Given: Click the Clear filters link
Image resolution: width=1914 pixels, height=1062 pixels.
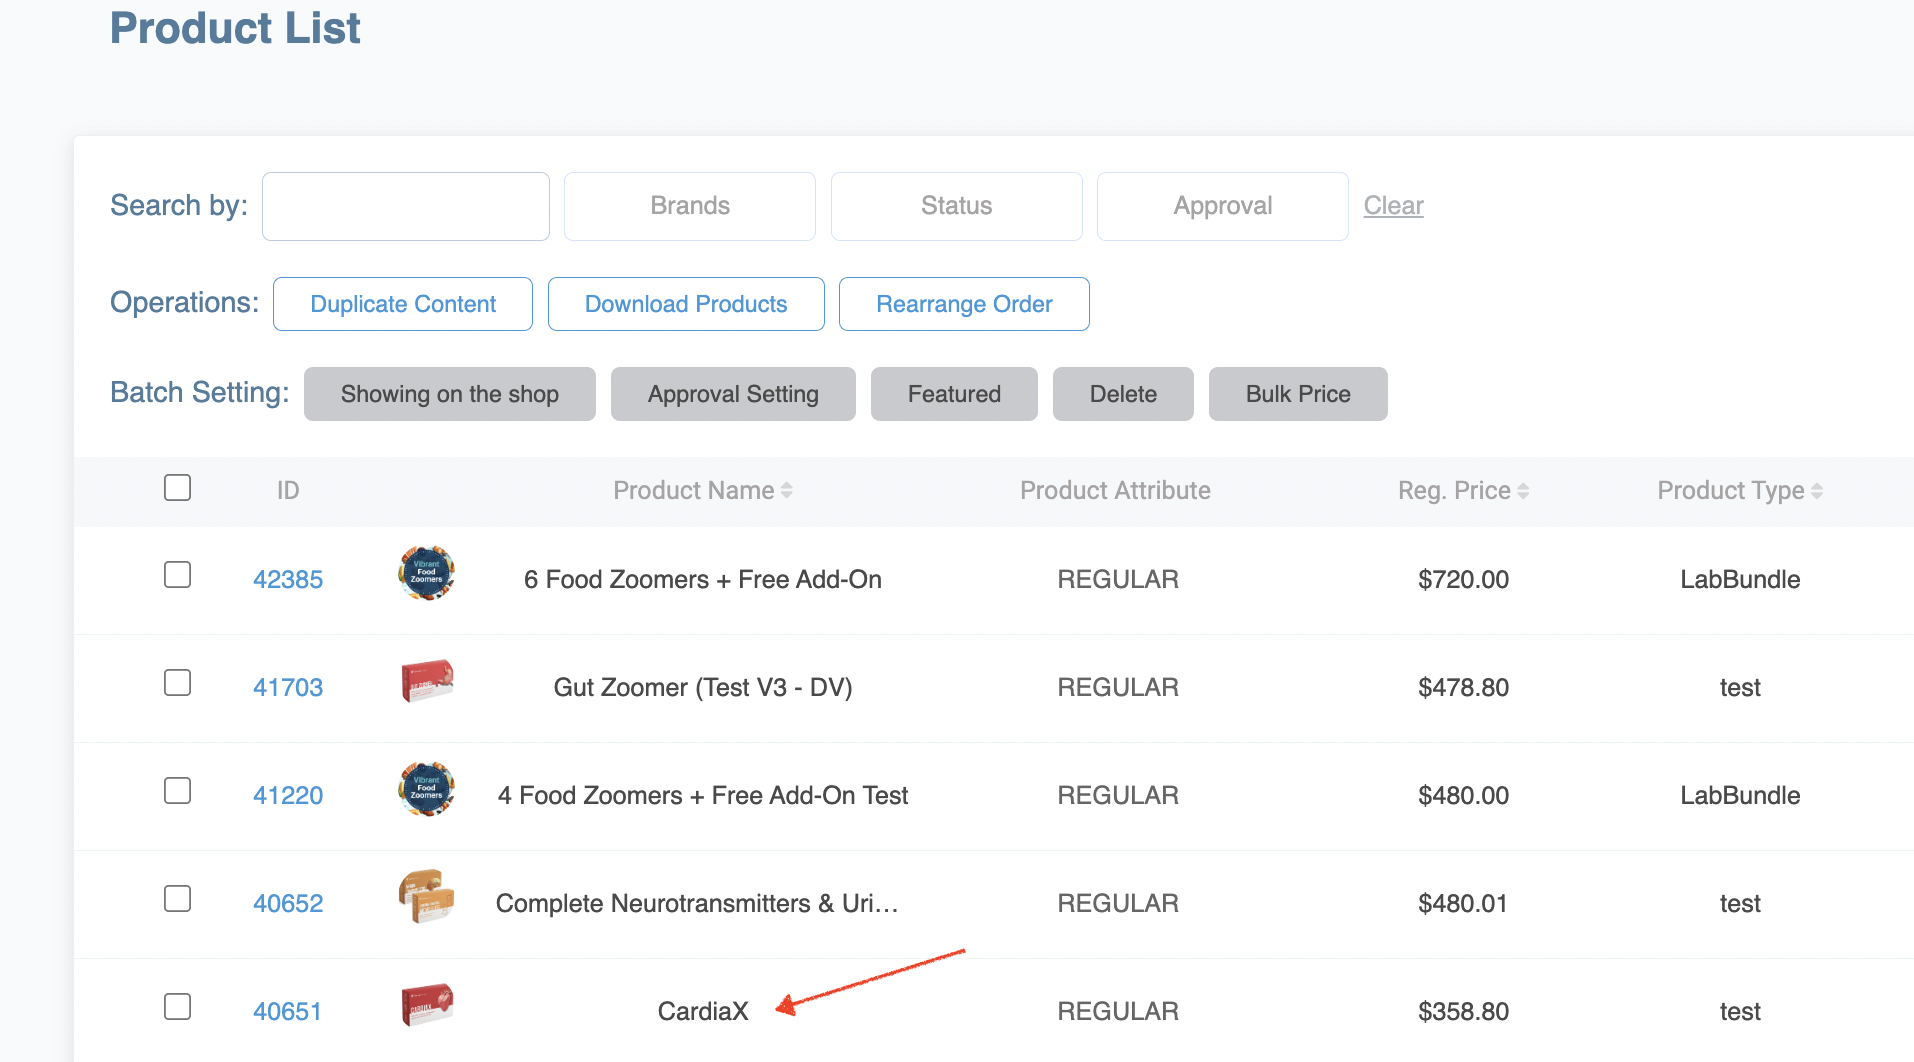Looking at the screenshot, I should [1393, 206].
